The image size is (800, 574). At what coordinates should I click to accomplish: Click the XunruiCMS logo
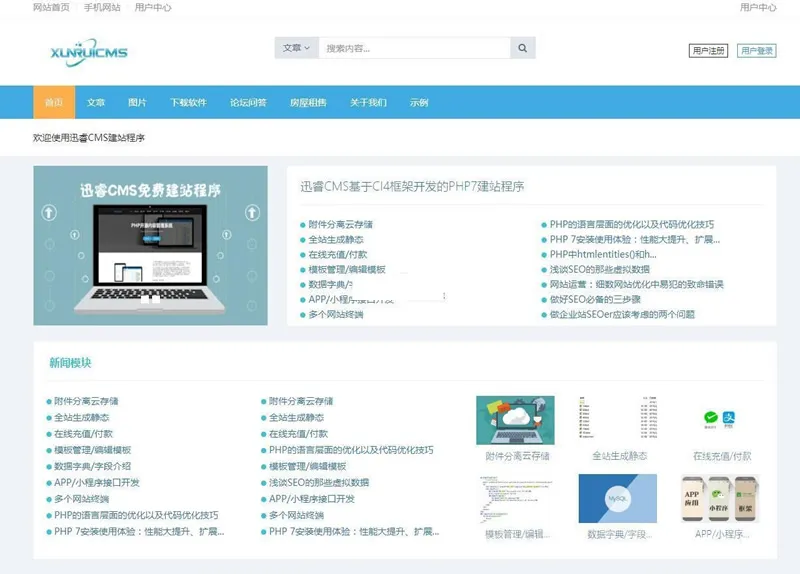[x=89, y=52]
